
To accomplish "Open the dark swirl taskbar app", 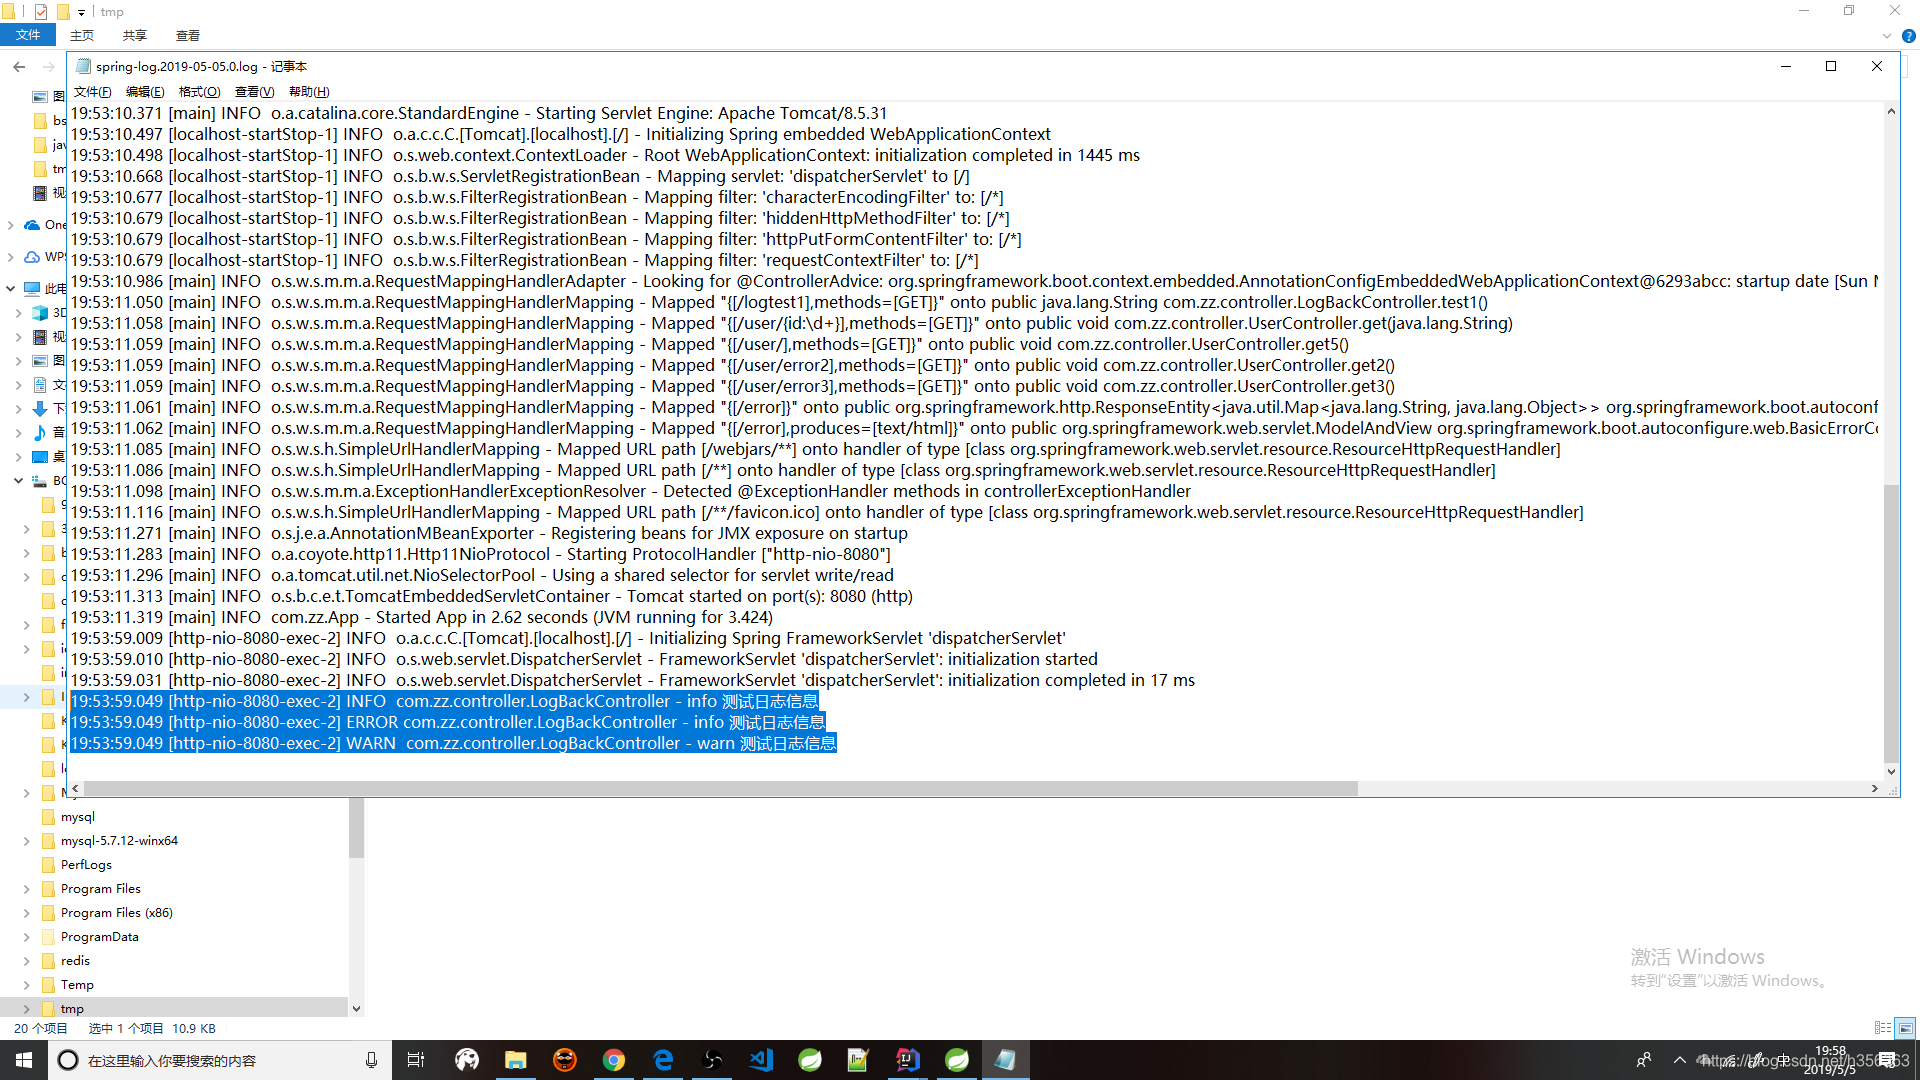I will tap(712, 1060).
